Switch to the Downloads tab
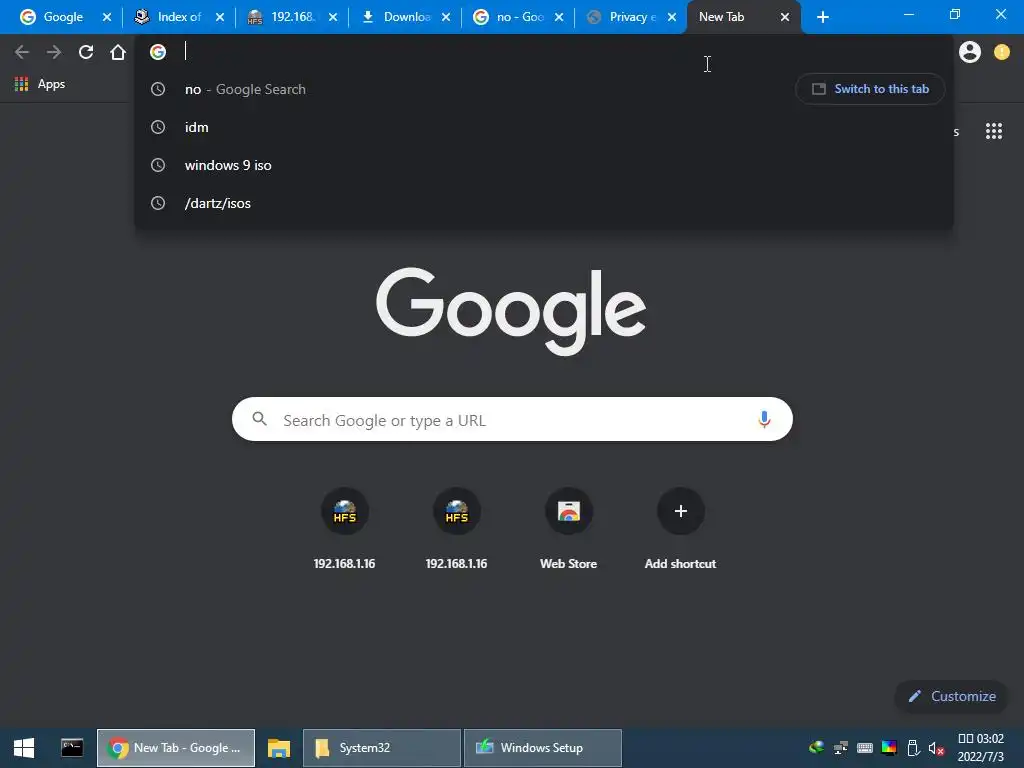 [397, 17]
